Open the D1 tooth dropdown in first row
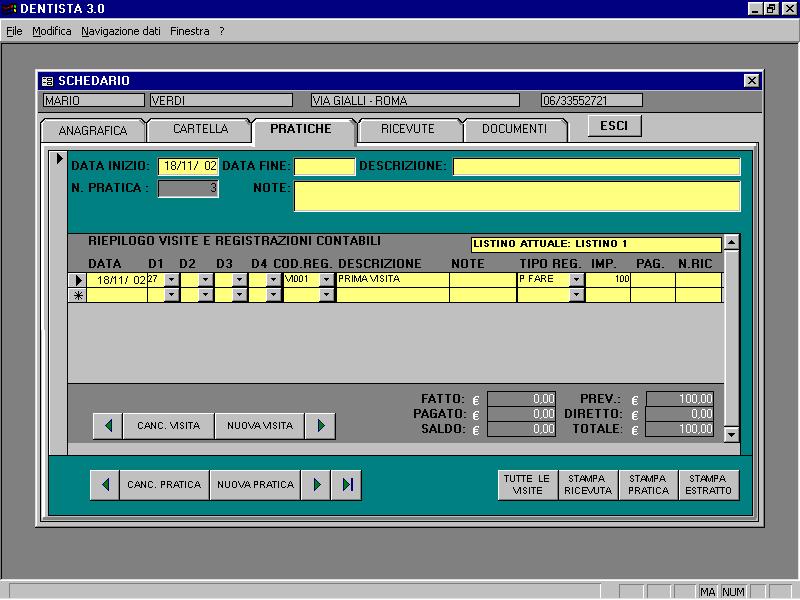The image size is (800, 600). (171, 280)
